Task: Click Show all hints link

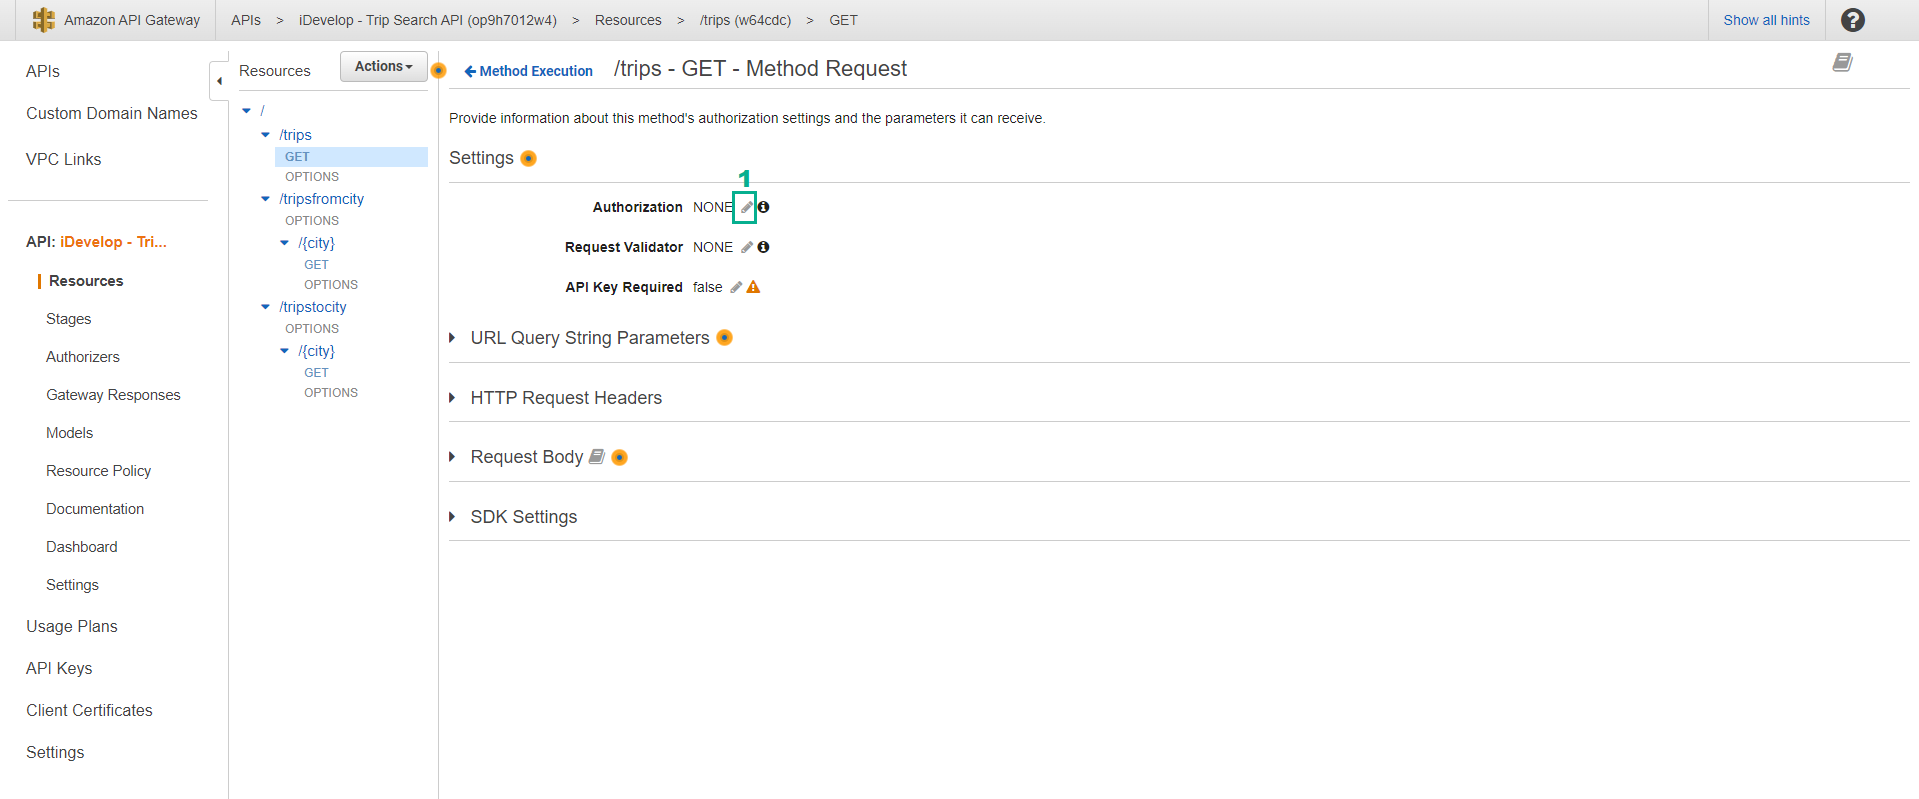Action: 1766,20
